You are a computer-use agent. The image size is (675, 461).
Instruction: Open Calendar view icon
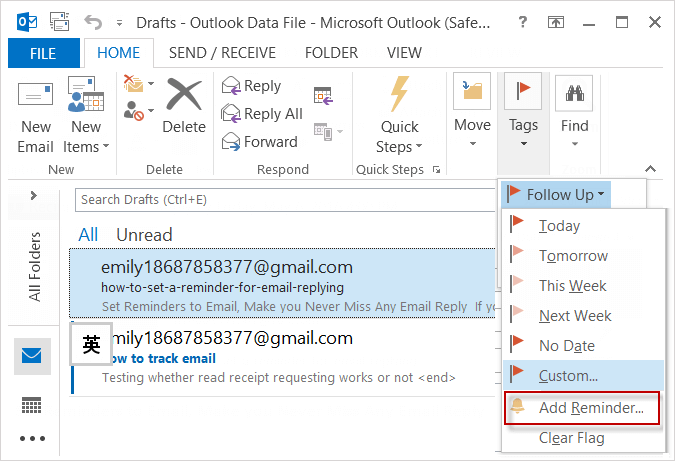click(x=31, y=405)
